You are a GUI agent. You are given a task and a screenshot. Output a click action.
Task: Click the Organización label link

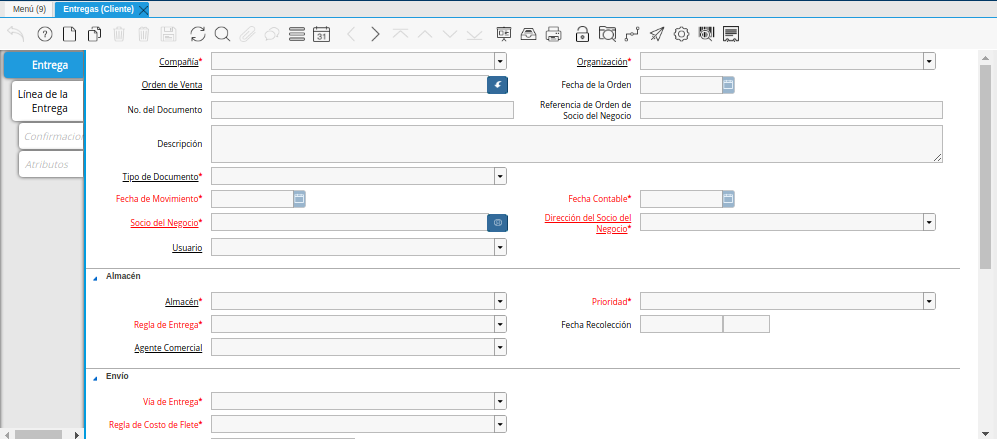(x=602, y=62)
